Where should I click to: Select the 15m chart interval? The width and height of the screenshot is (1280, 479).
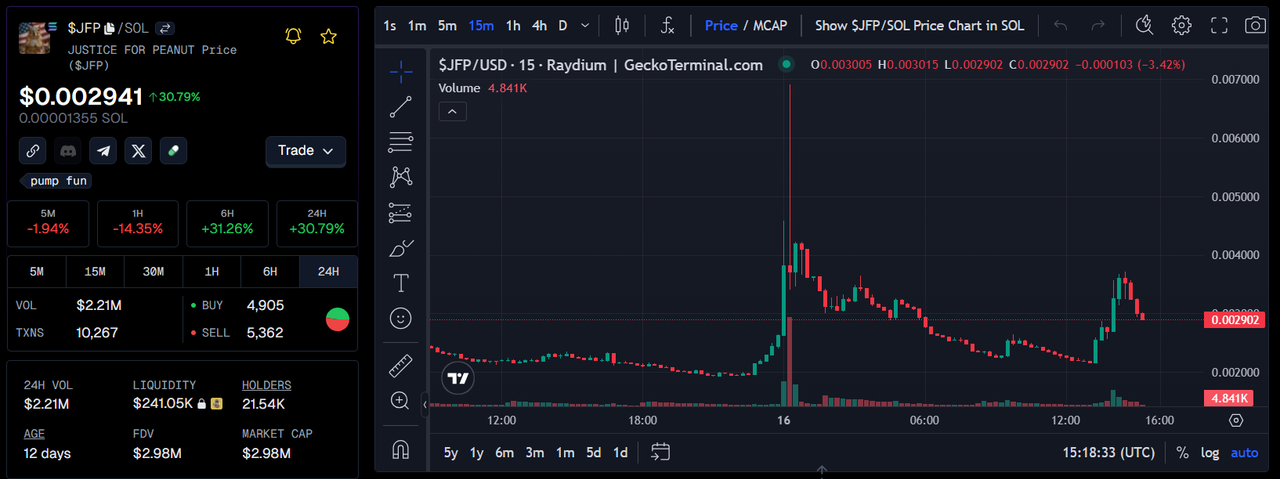(x=480, y=25)
